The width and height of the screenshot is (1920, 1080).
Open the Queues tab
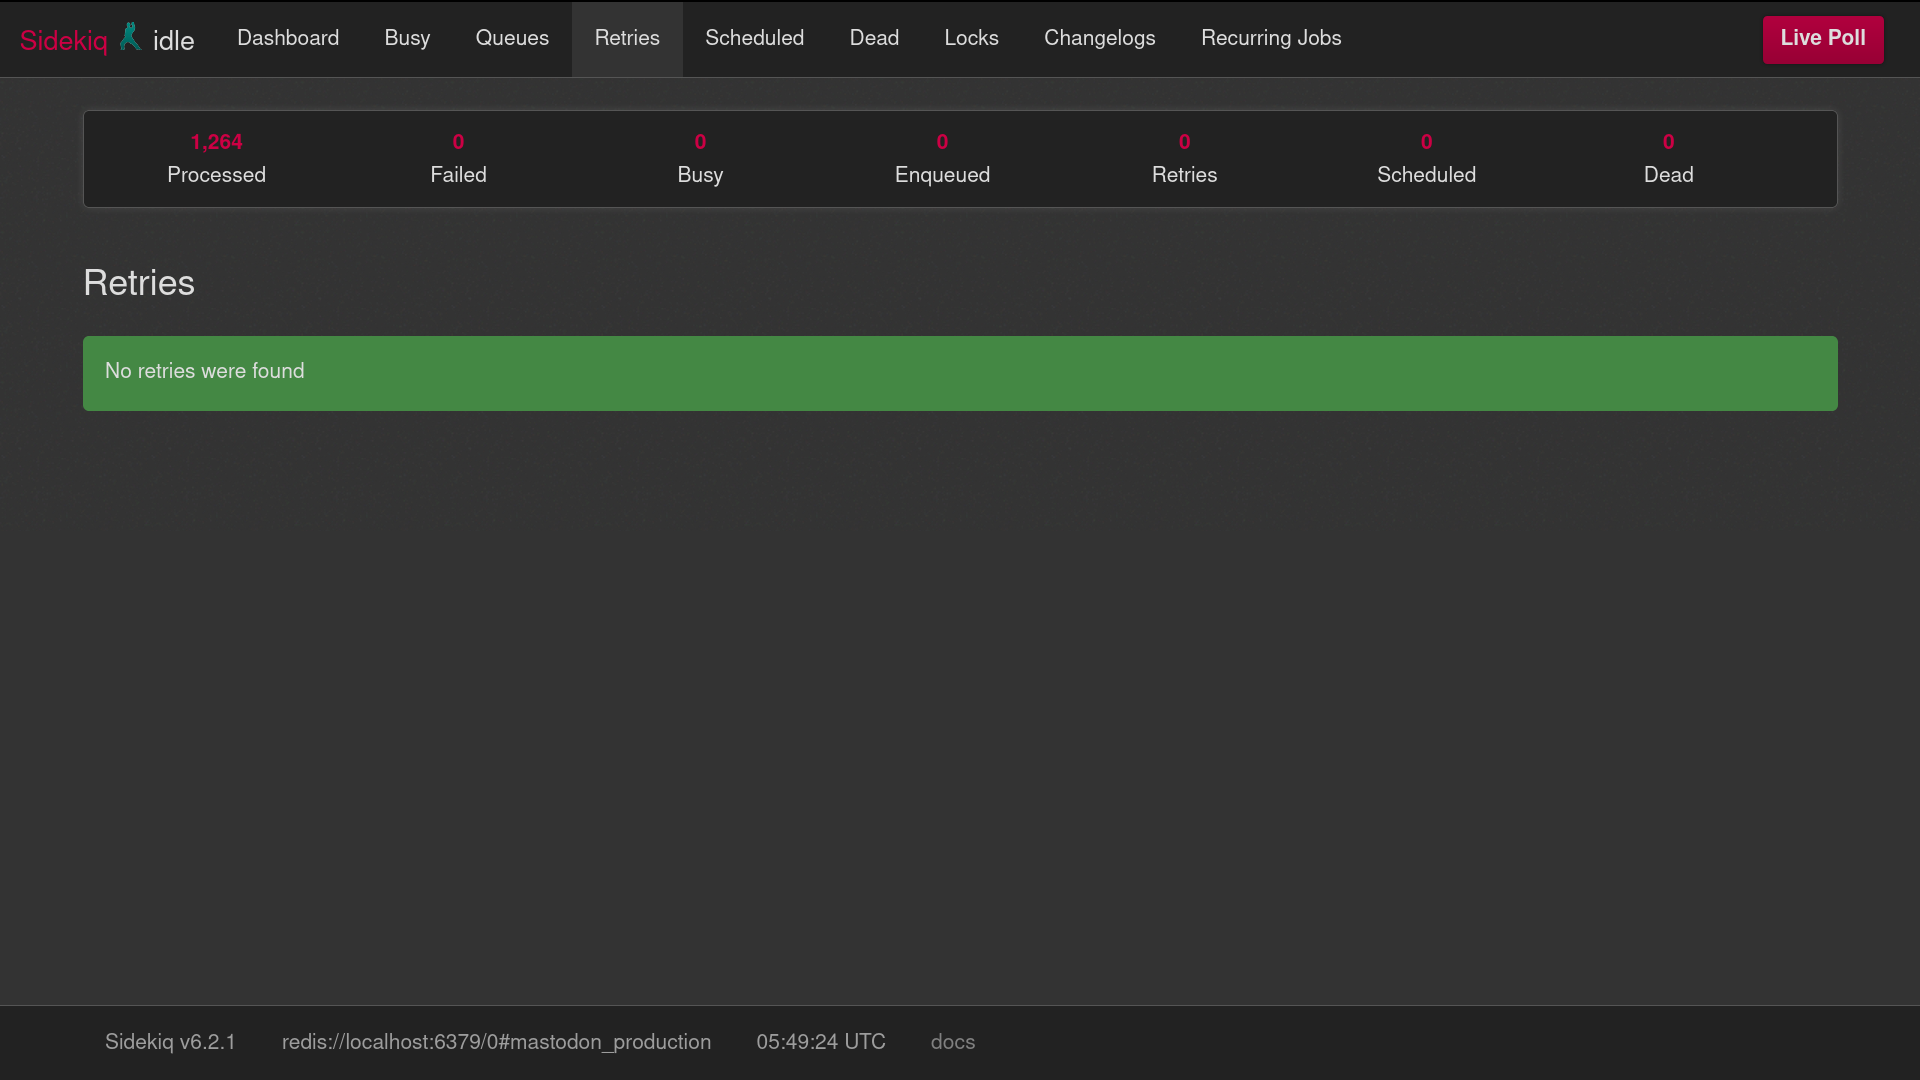click(512, 38)
